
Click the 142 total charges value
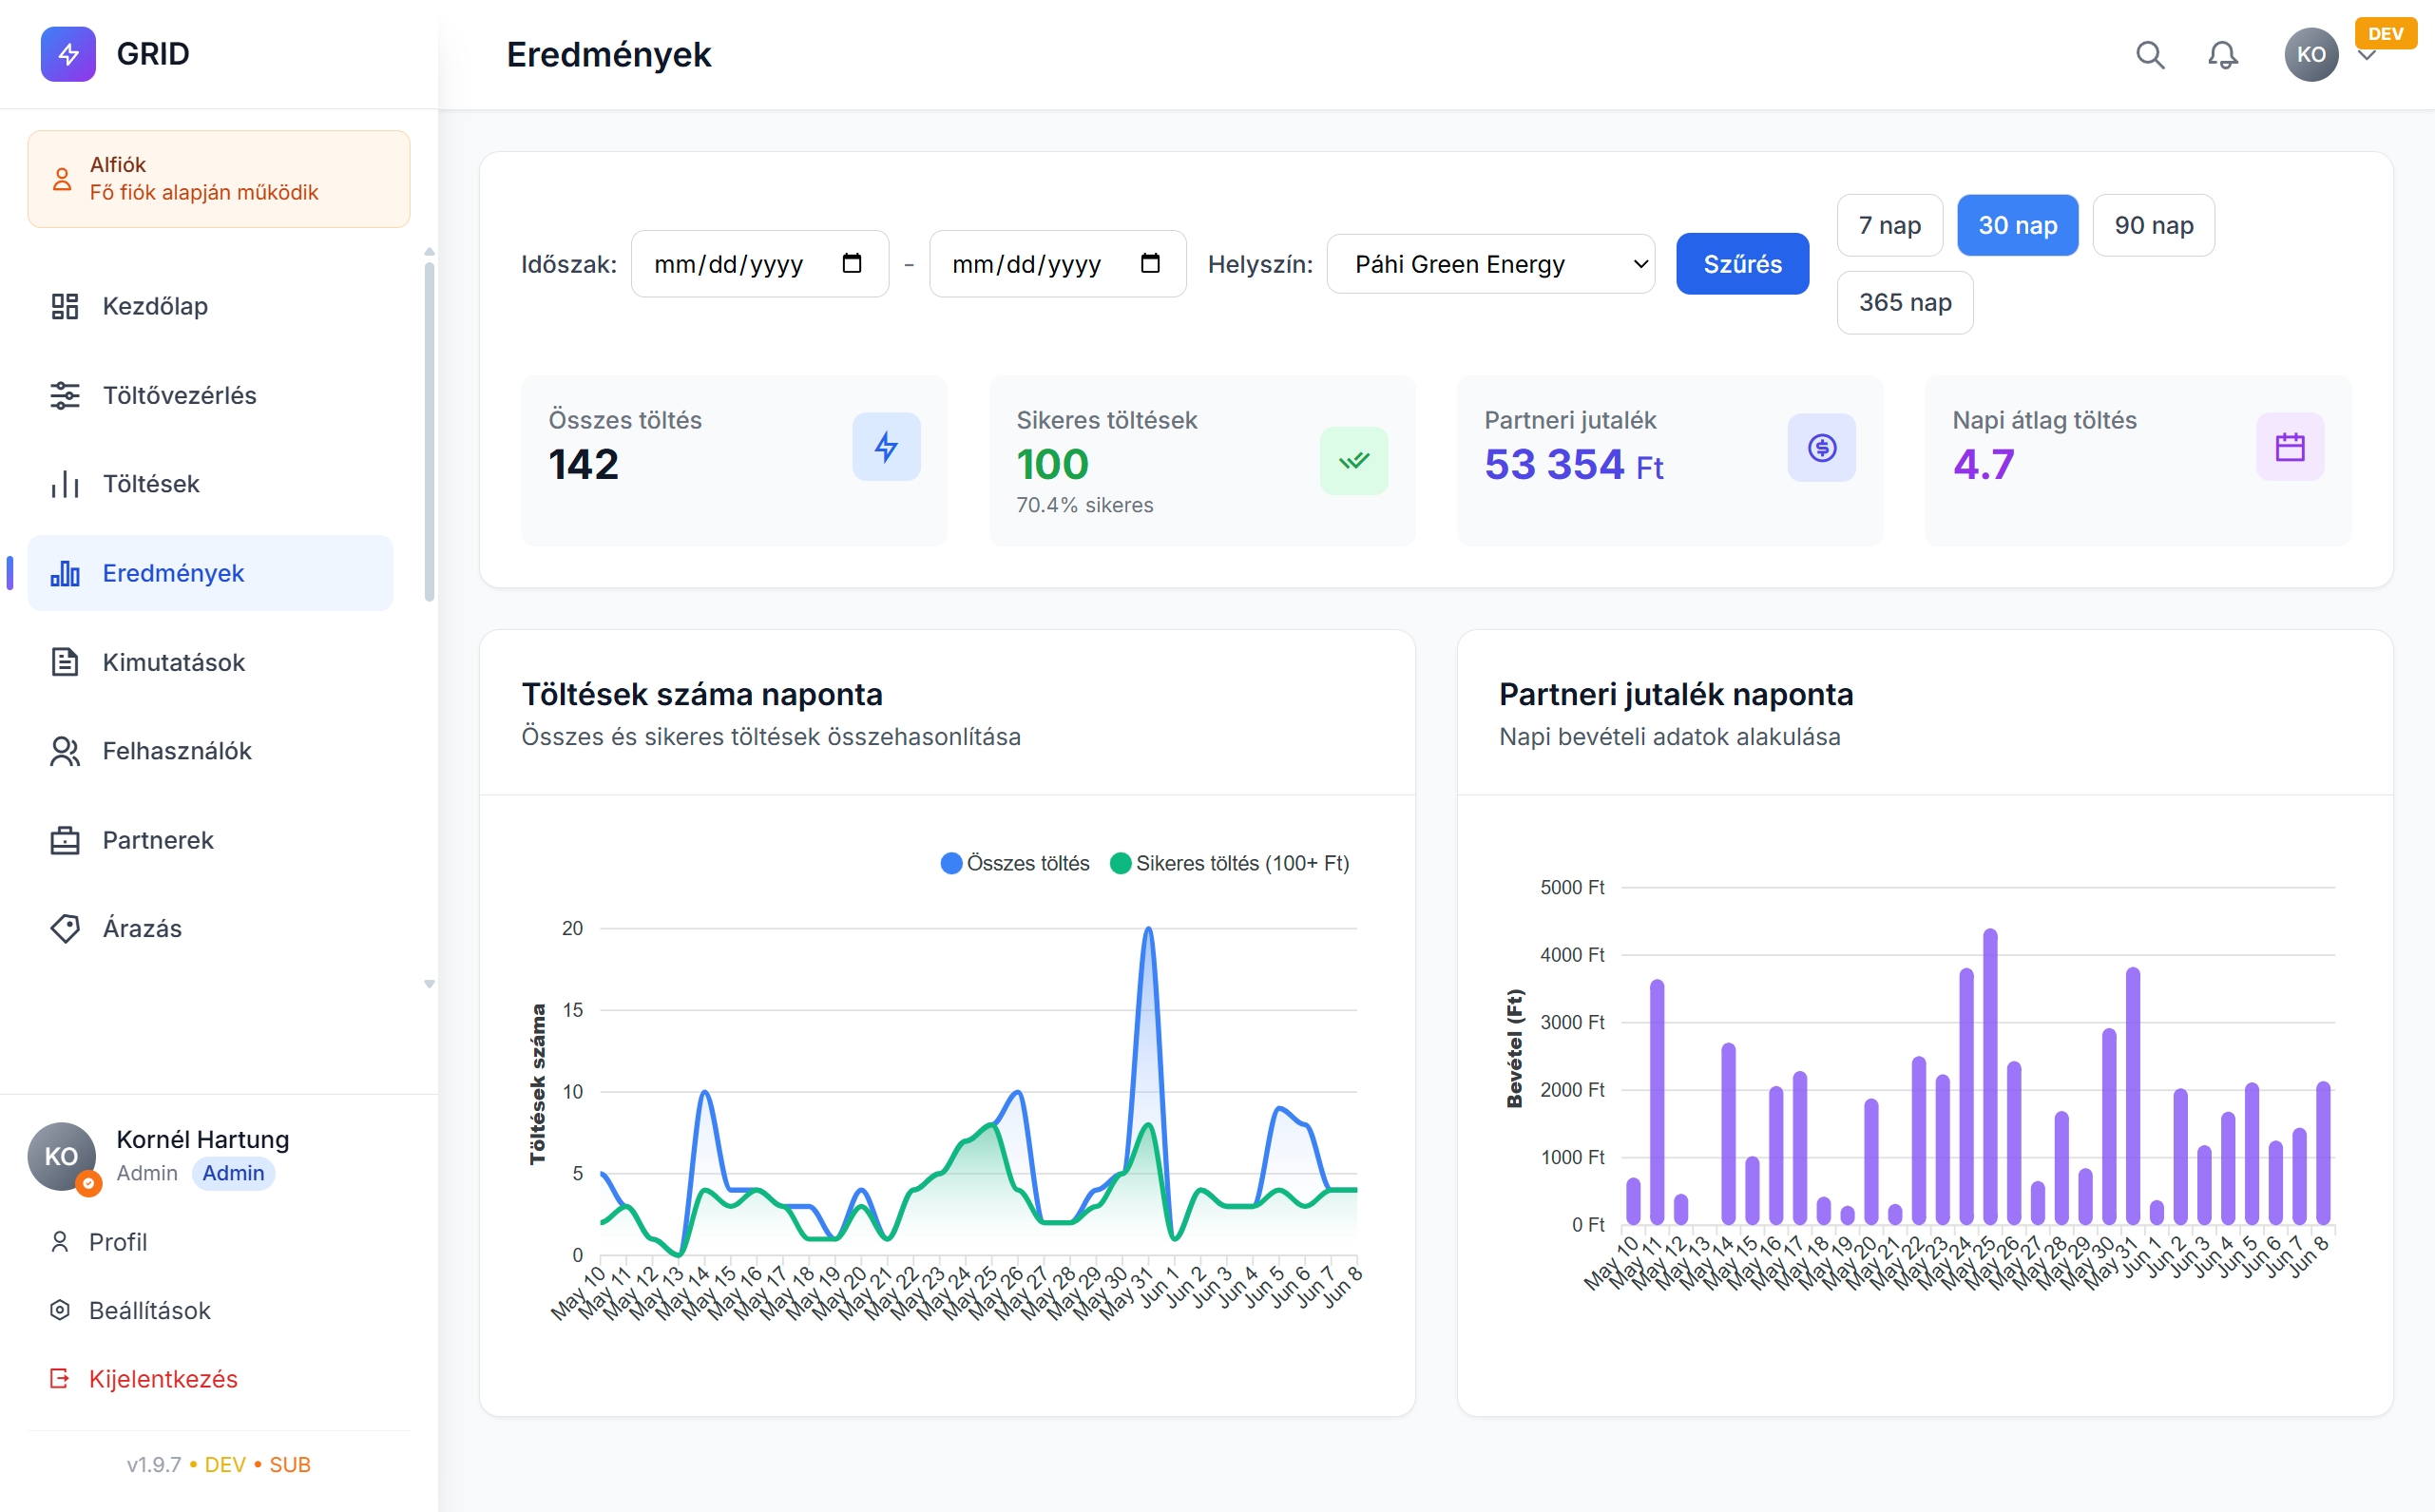tap(583, 465)
